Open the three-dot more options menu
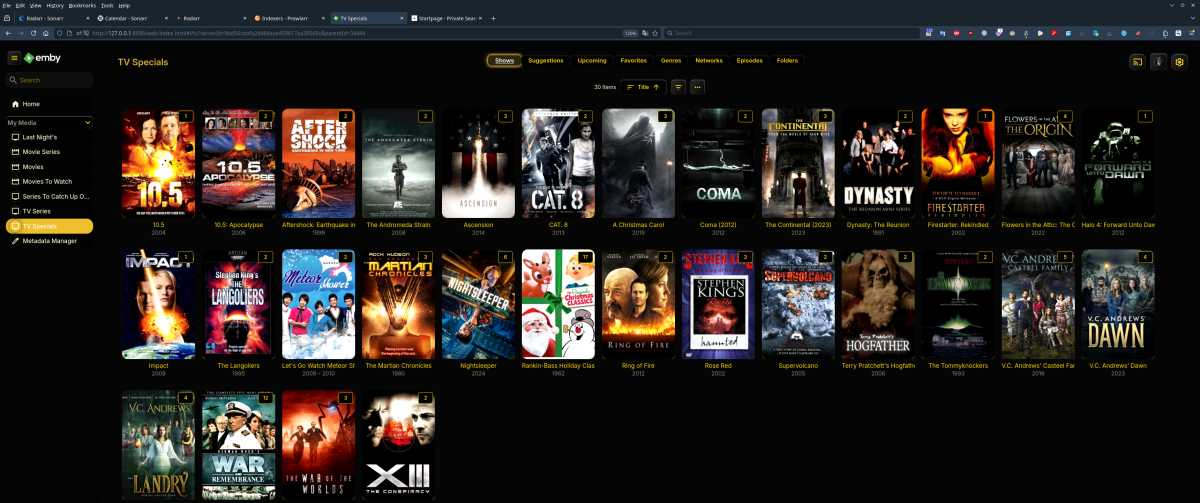 pyautogui.click(x=697, y=87)
